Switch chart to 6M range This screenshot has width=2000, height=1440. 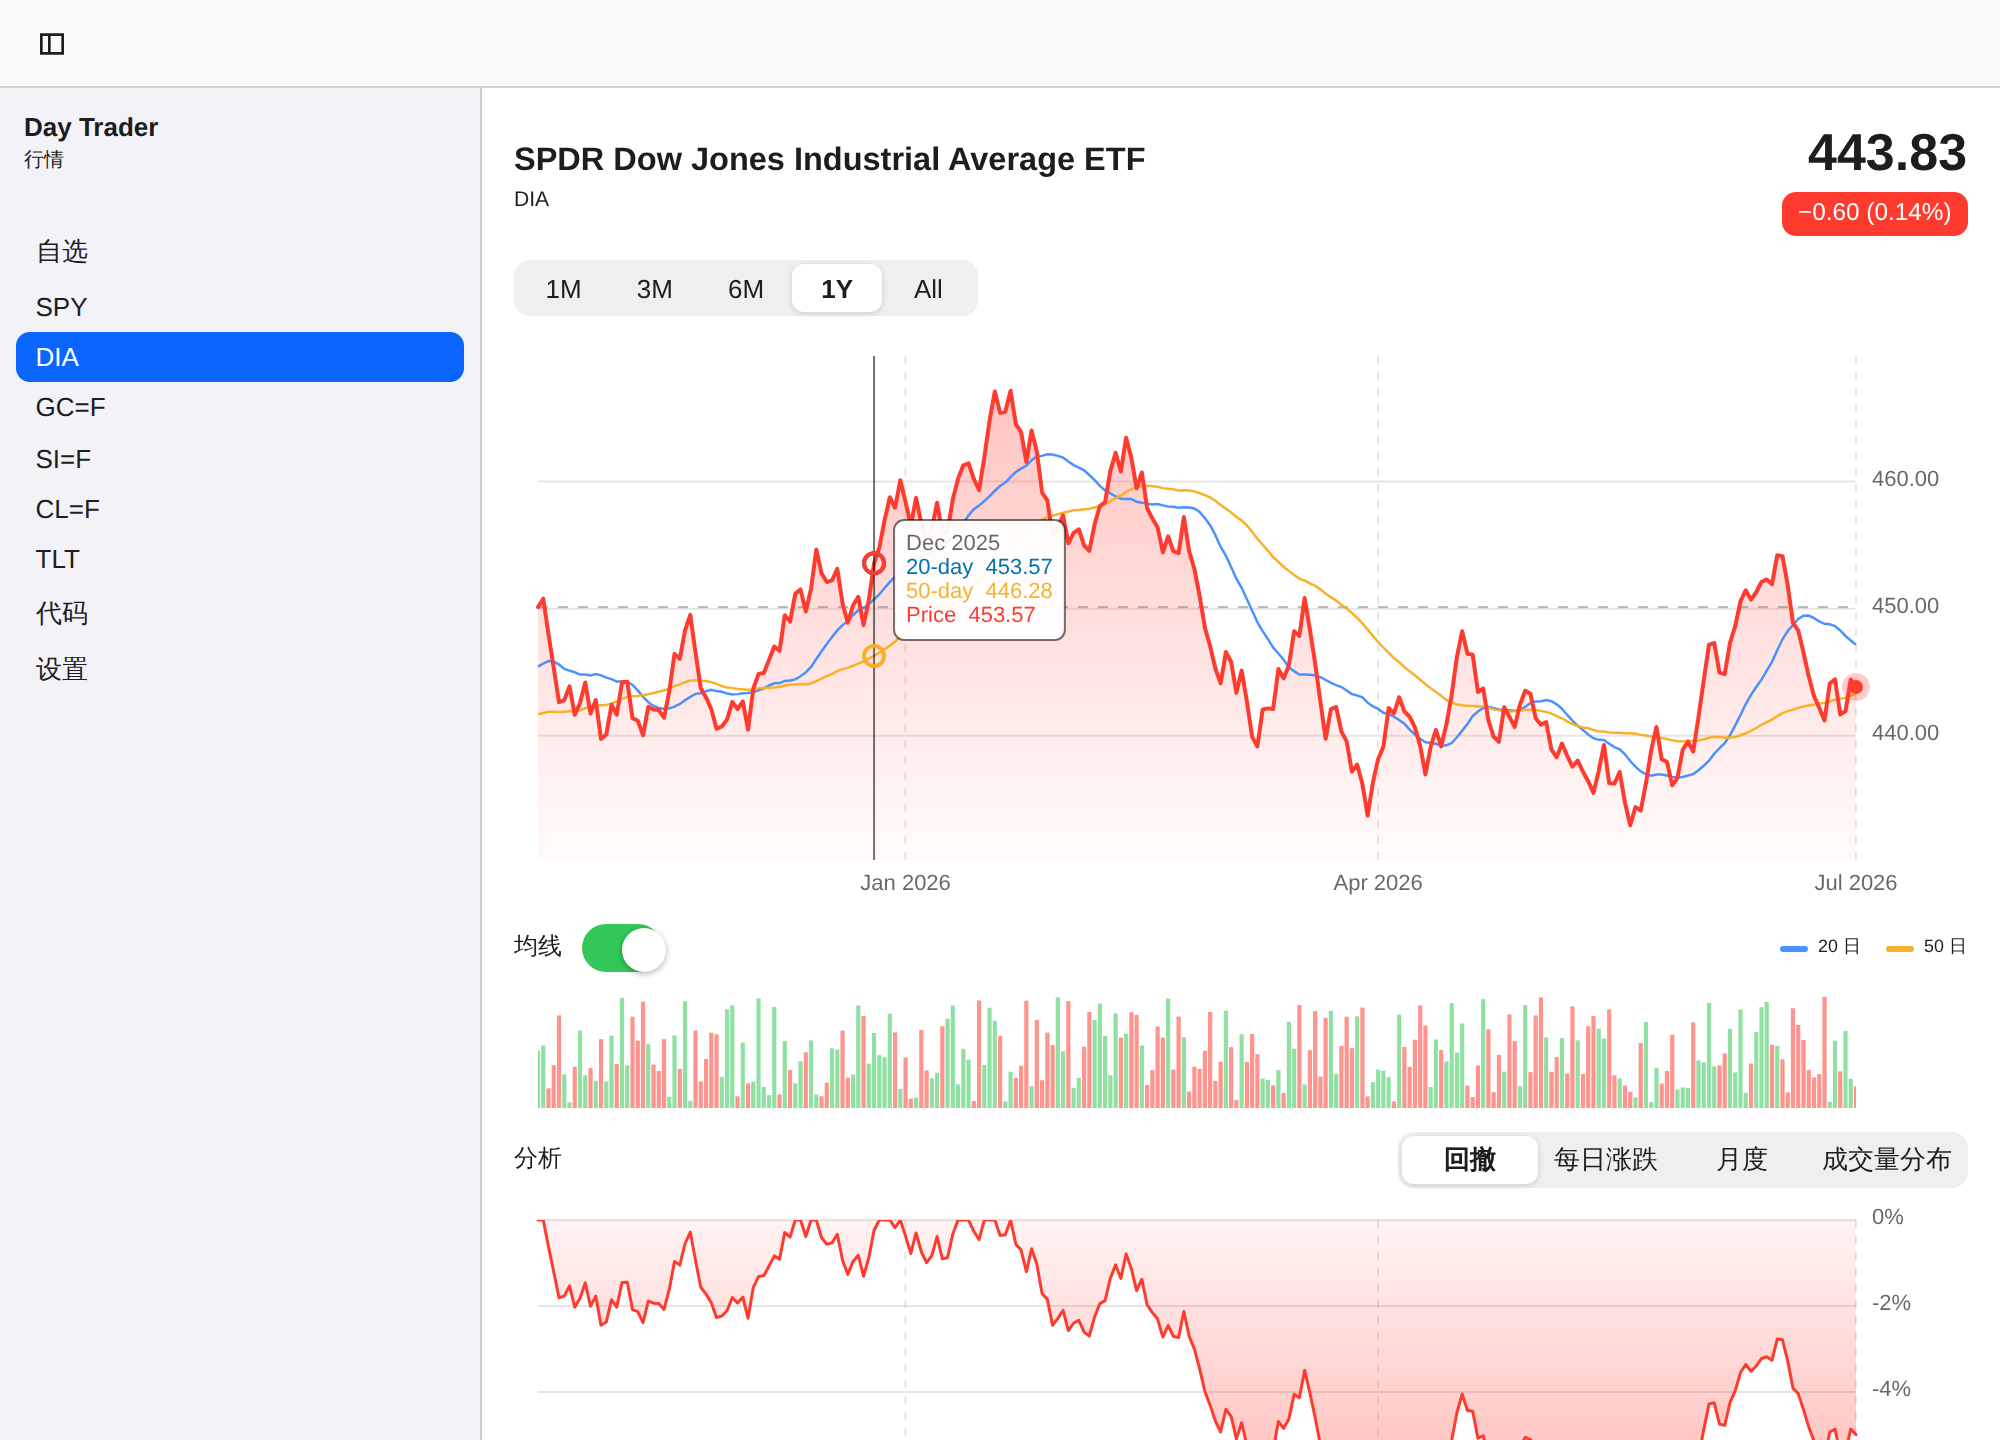click(x=745, y=289)
